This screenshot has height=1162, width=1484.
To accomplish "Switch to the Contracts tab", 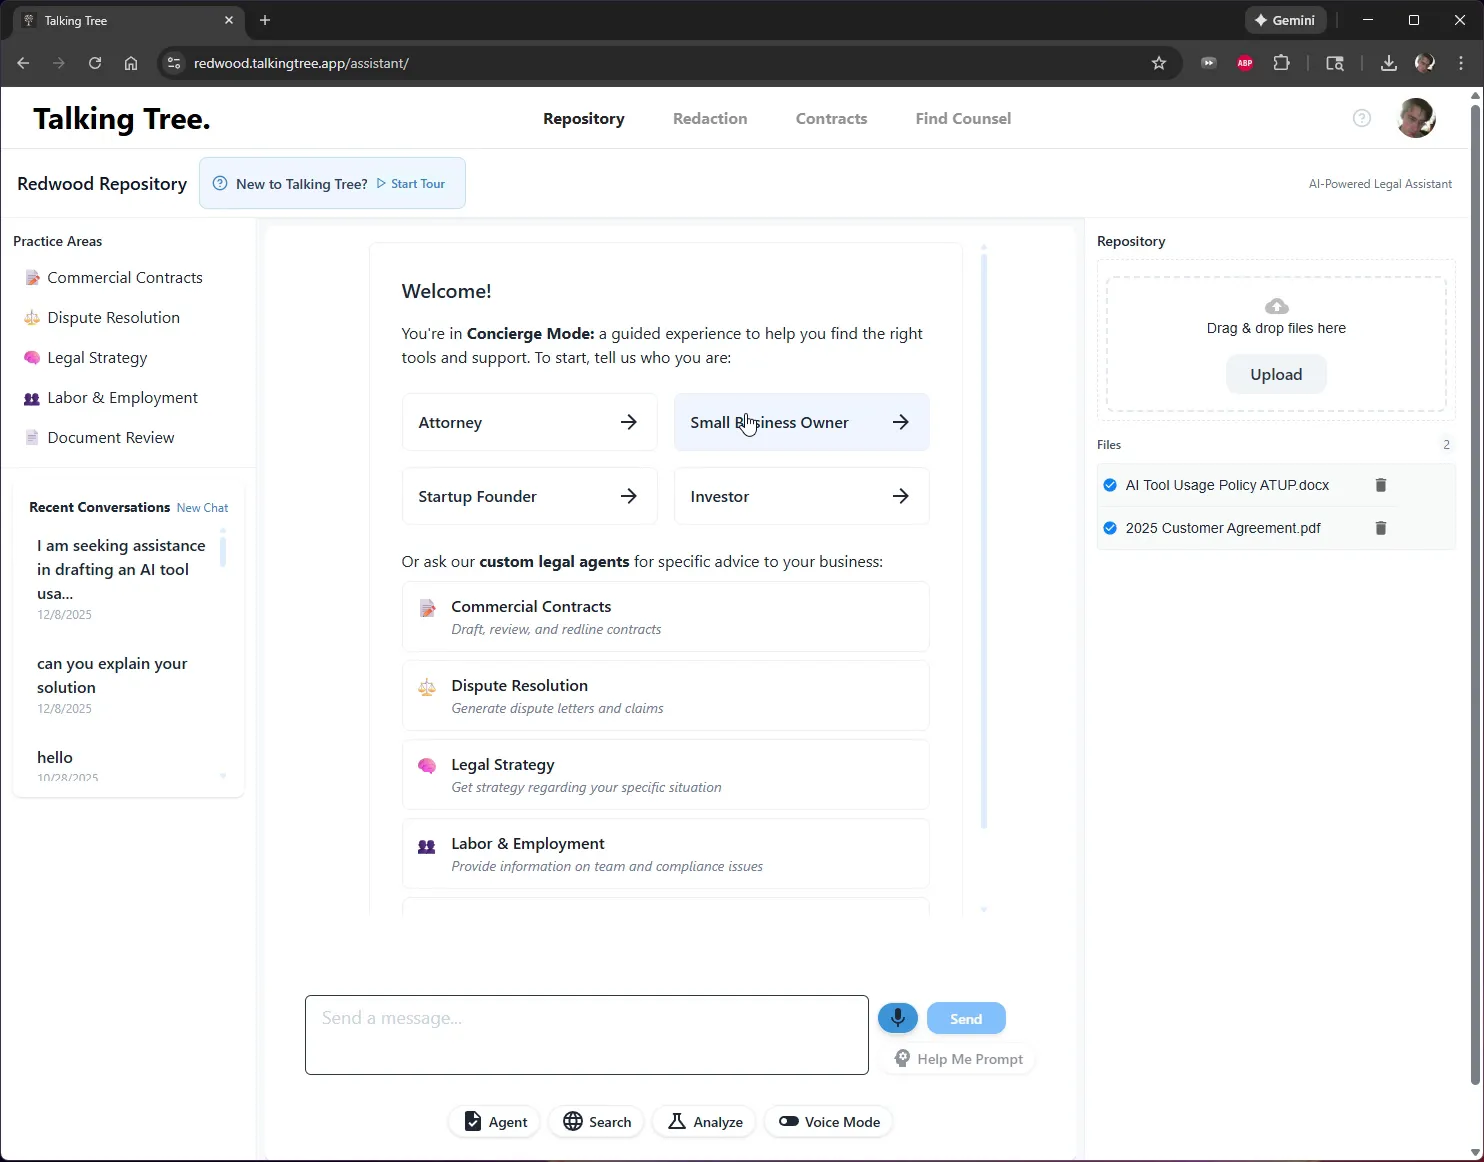I will click(832, 118).
